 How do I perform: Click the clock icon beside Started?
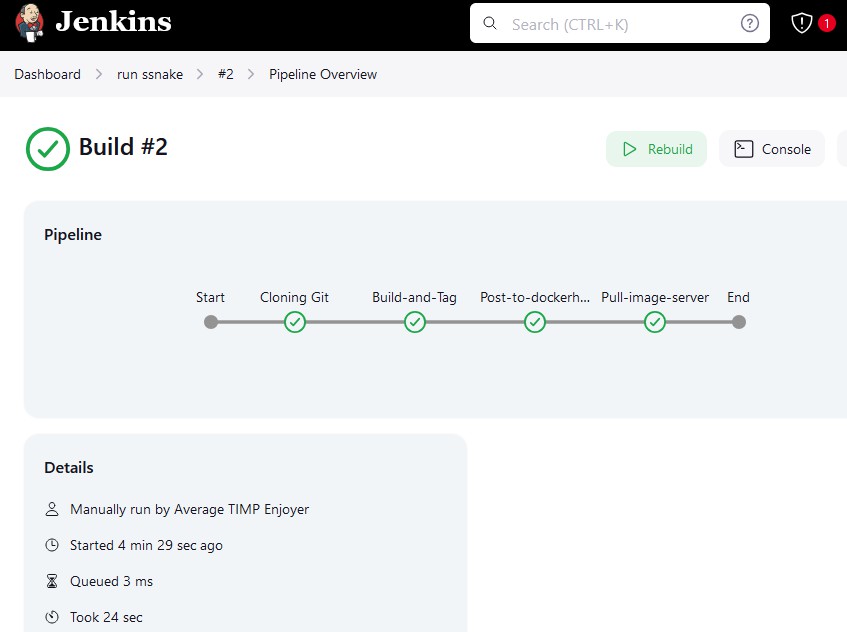52,545
